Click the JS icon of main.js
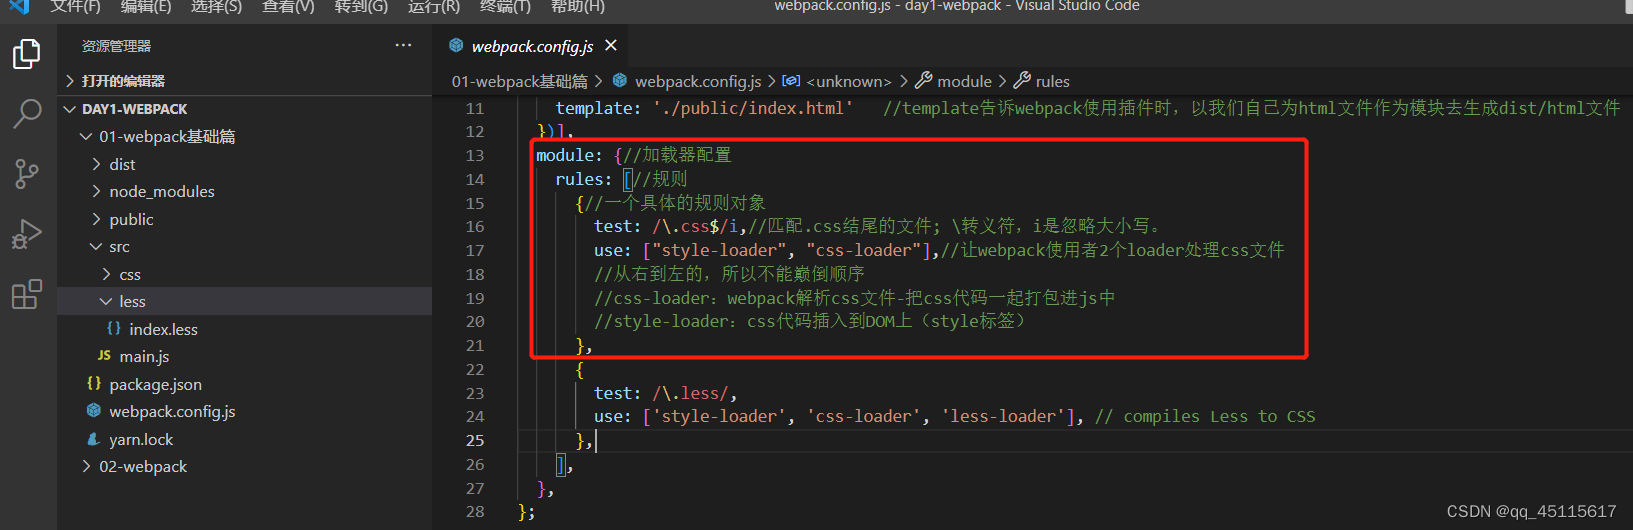 point(104,356)
